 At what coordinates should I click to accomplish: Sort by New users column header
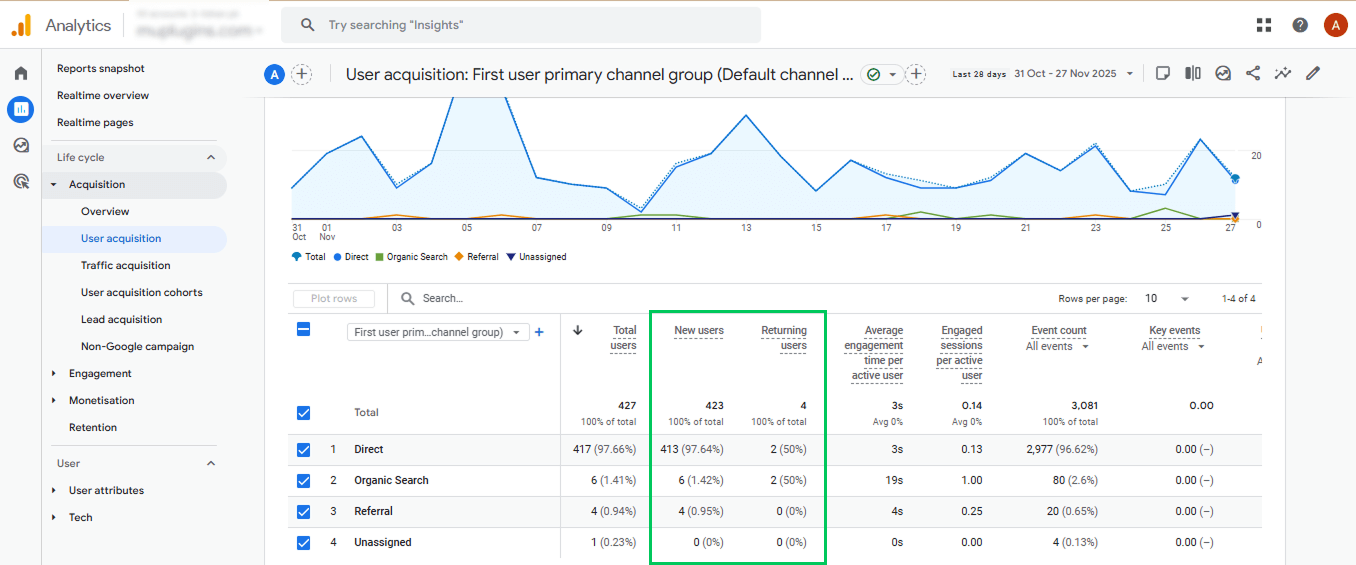[699, 330]
